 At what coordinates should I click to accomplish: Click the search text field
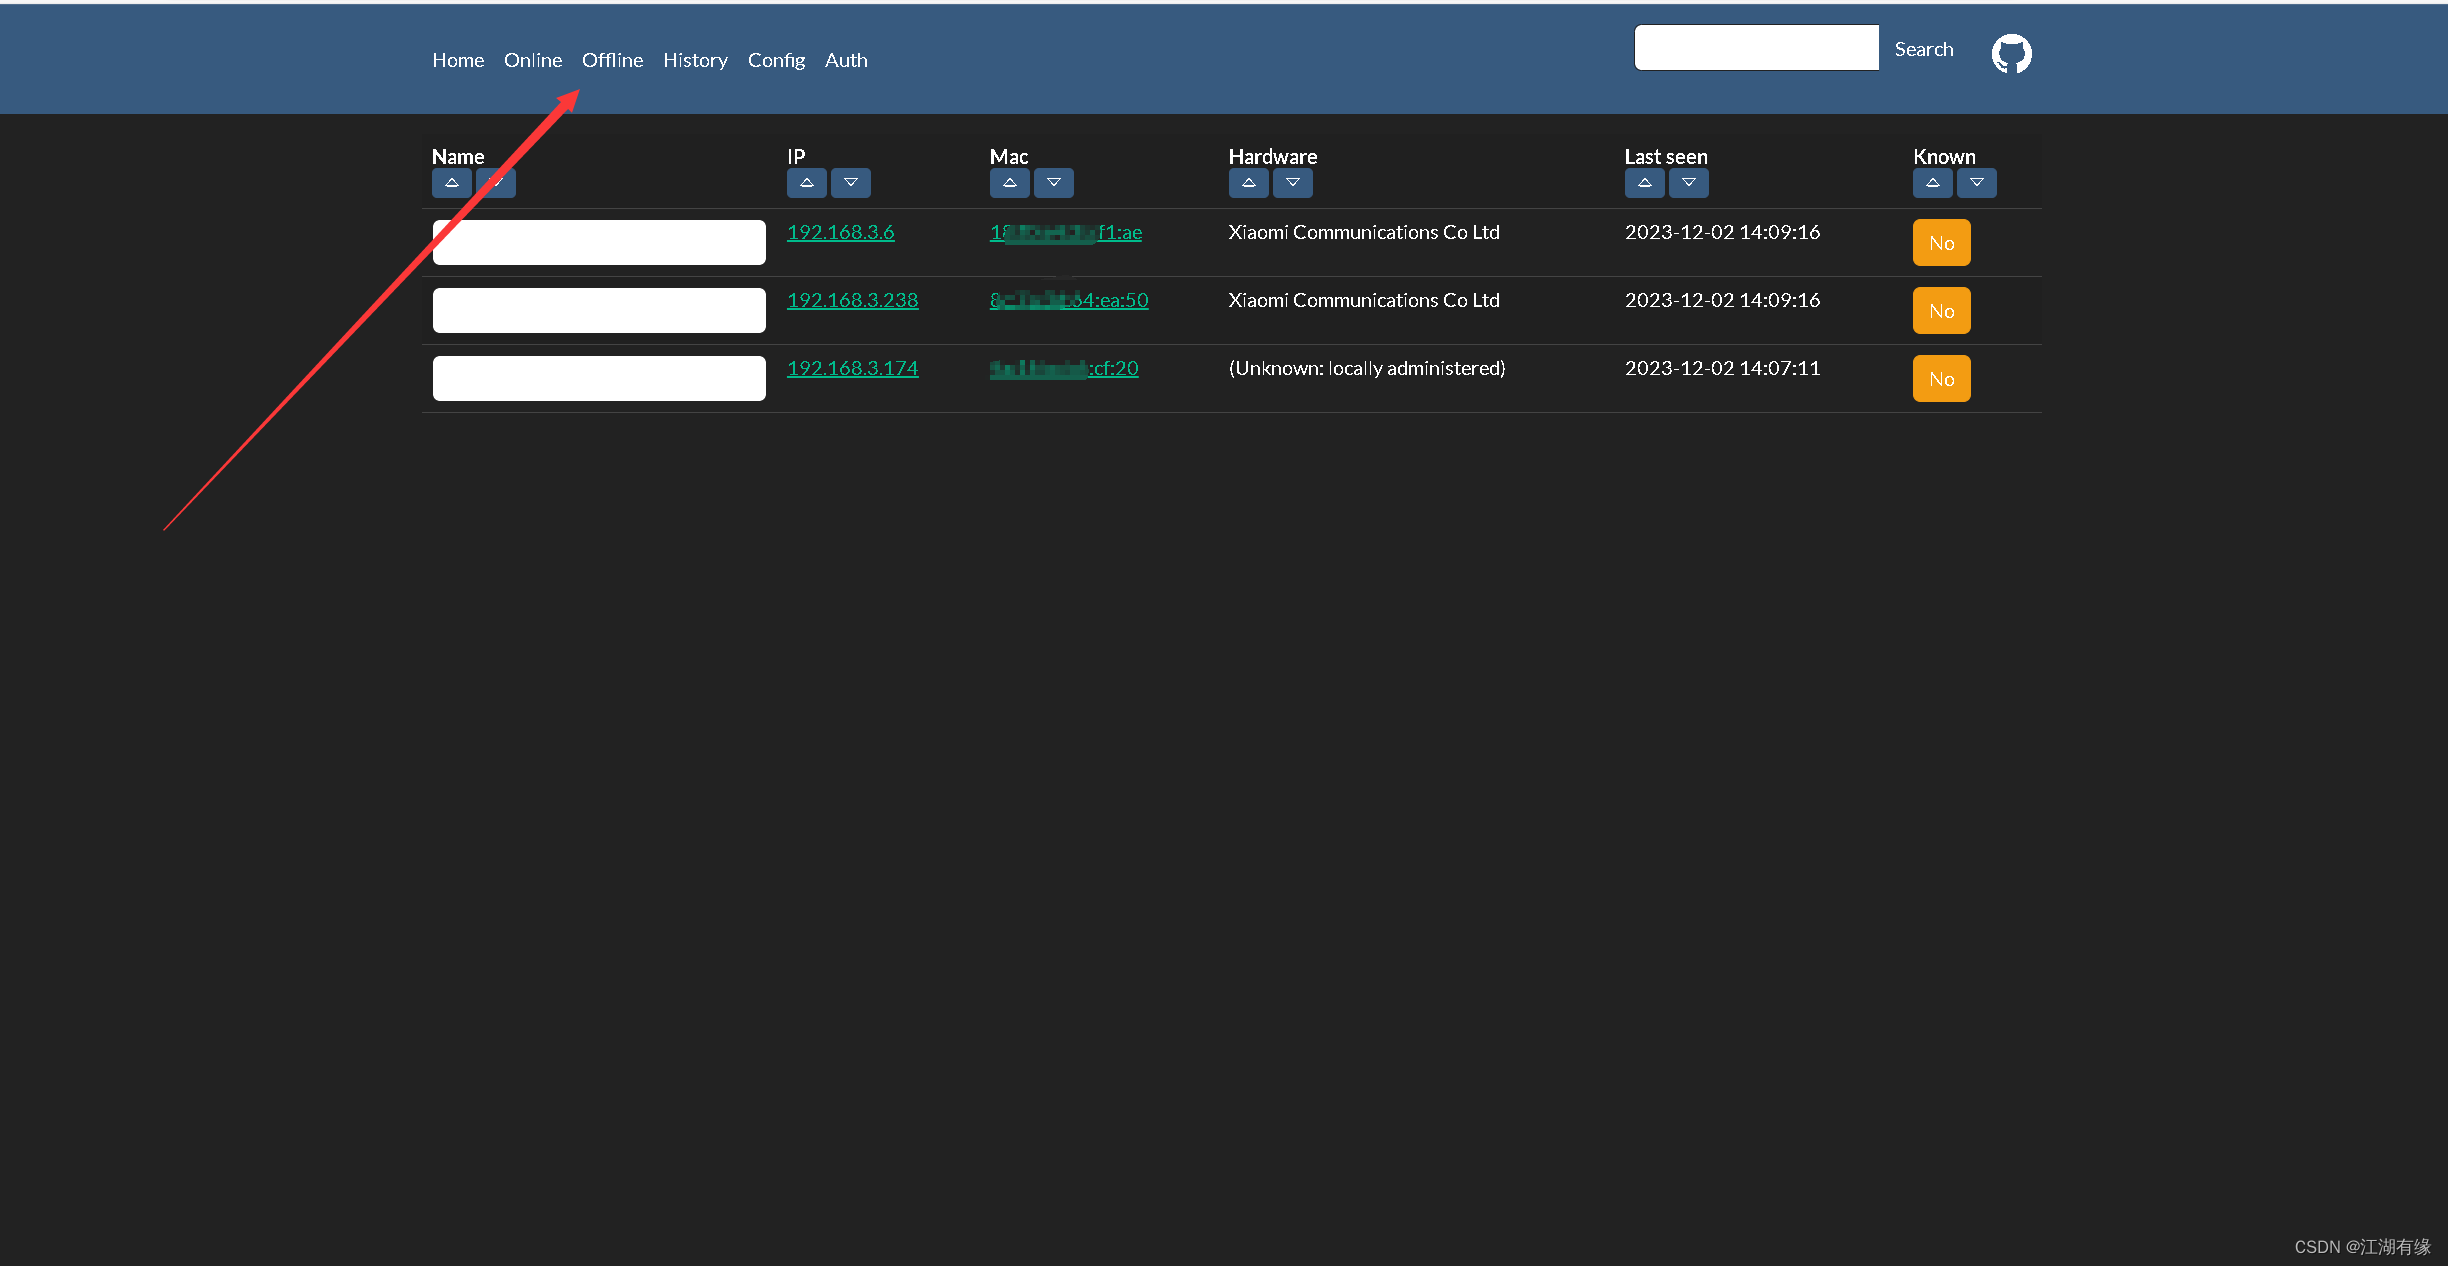pyautogui.click(x=1756, y=48)
